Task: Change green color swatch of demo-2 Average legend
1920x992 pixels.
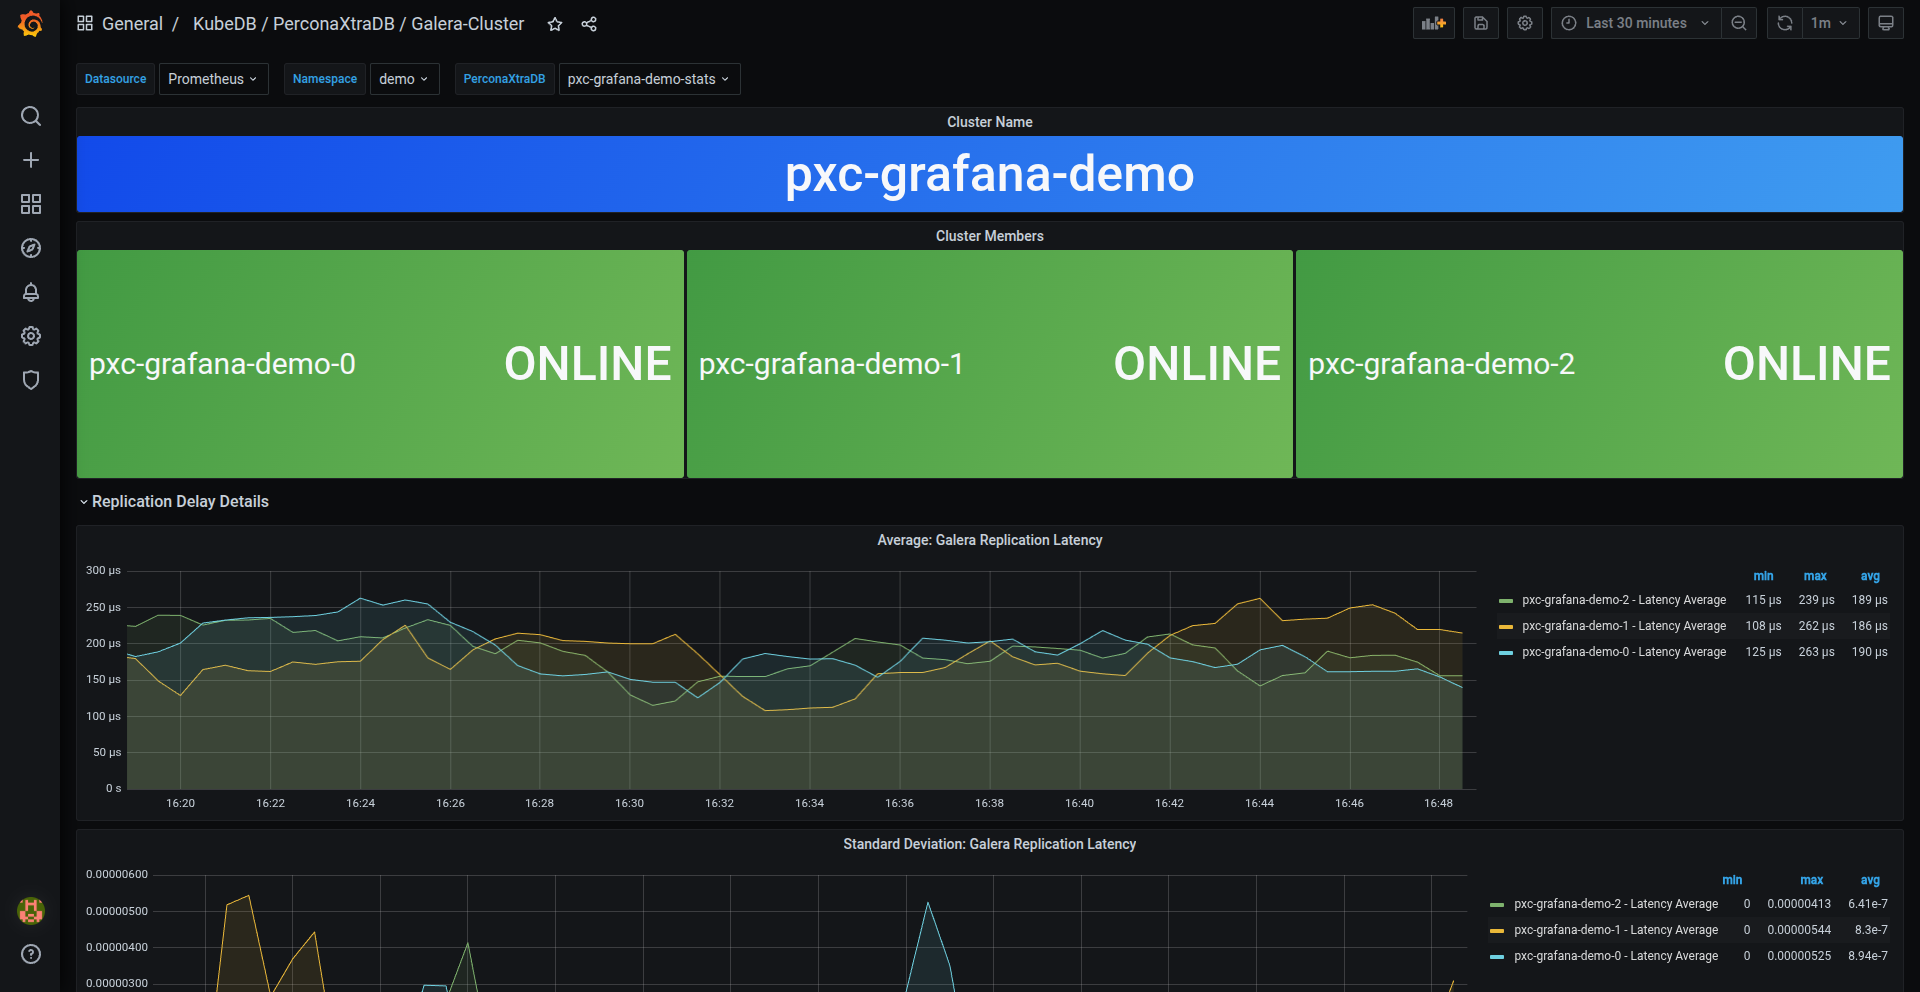Action: pos(1506,601)
